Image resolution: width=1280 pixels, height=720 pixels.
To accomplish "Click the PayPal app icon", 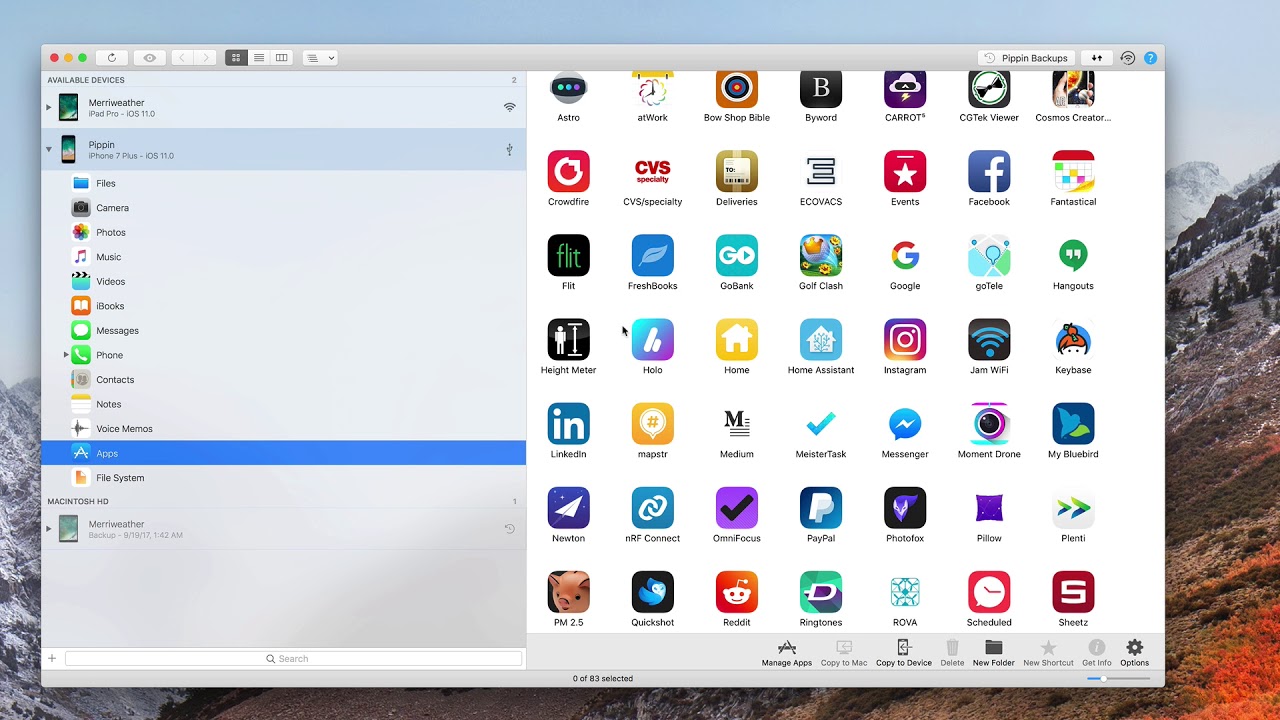I will point(821,507).
